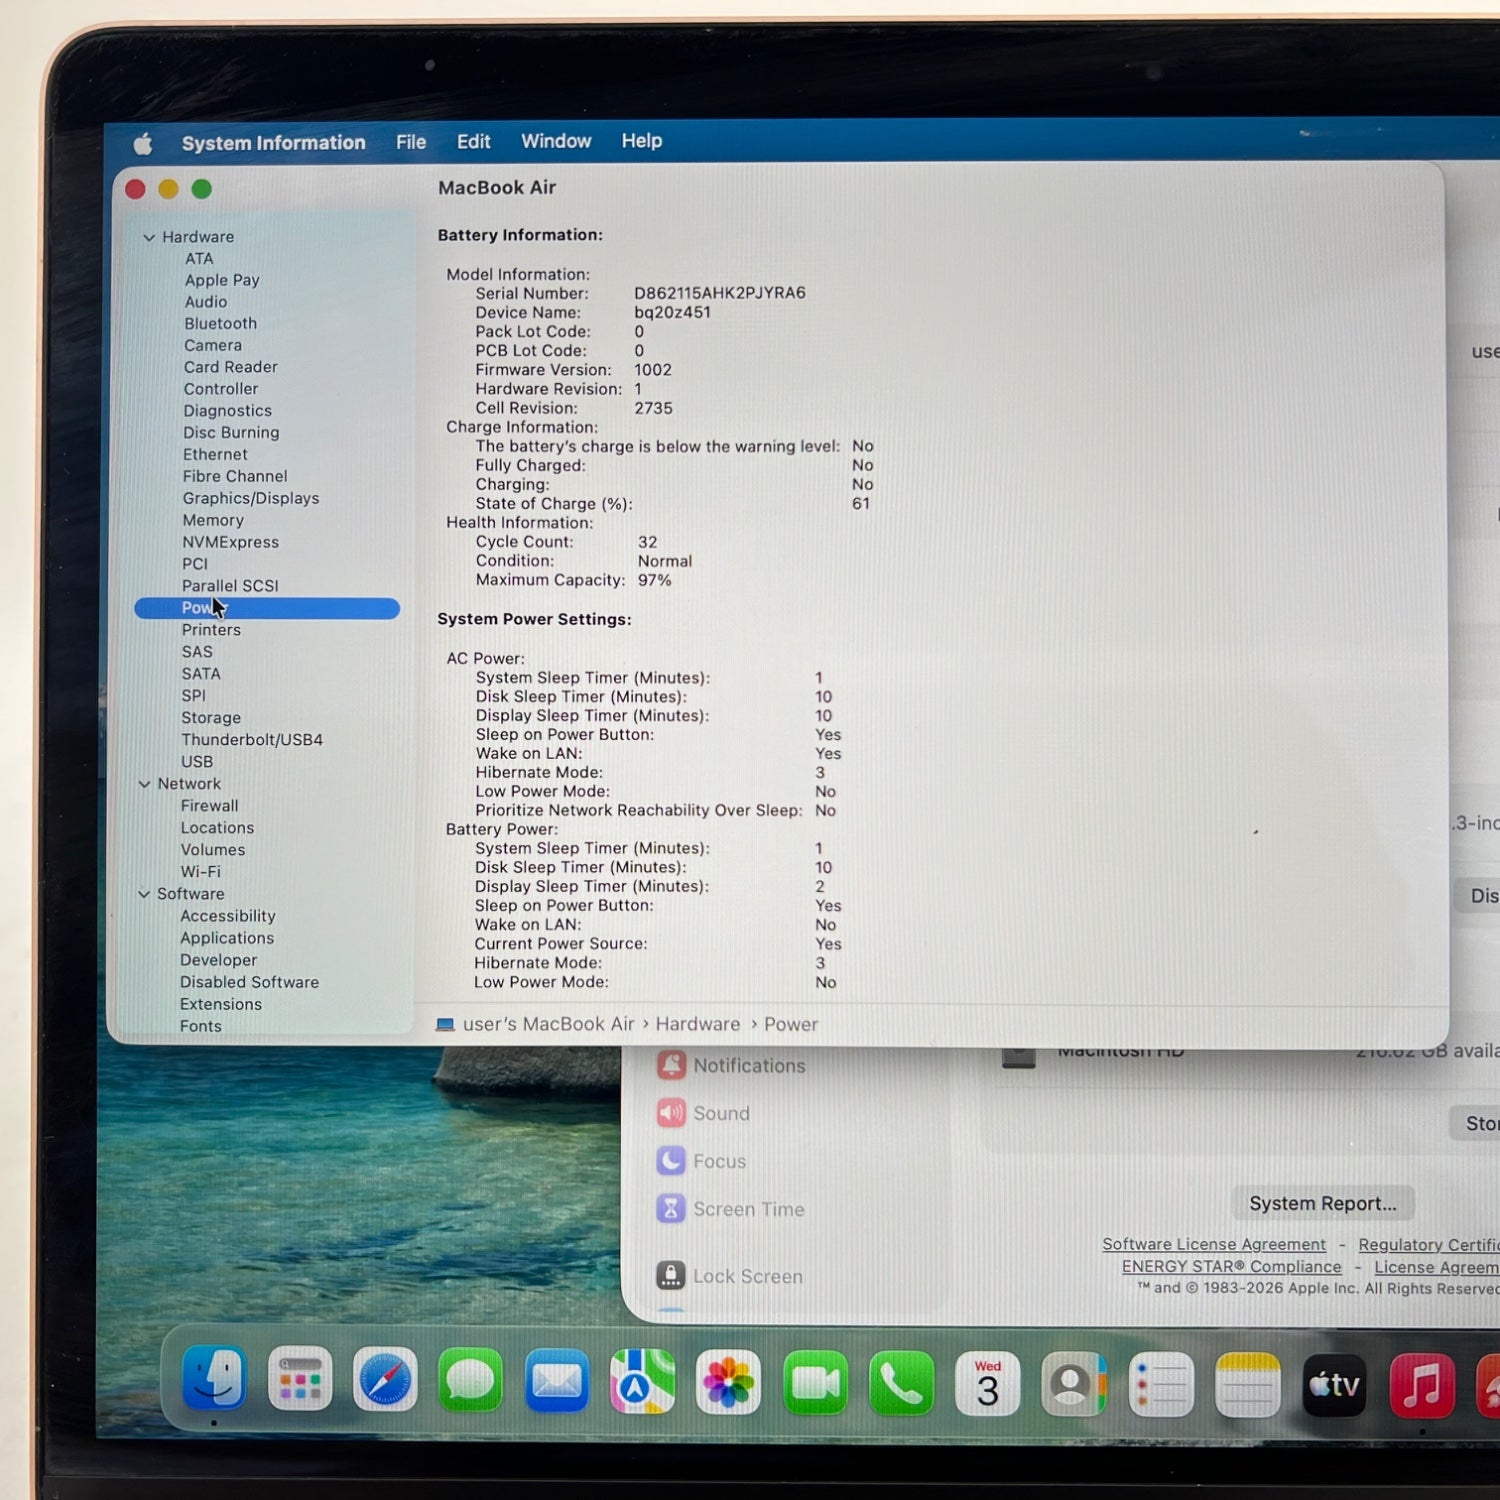Click the System Report... button

tap(1322, 1203)
